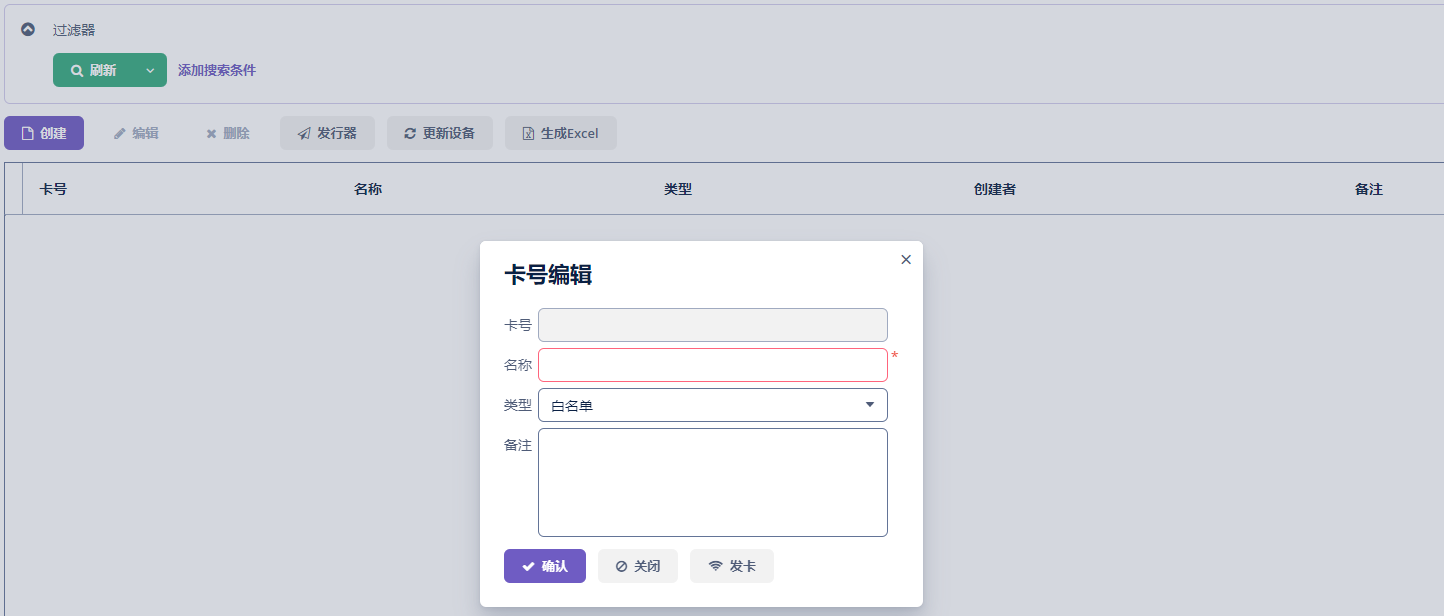The image size is (1444, 616).
Task: Click the 添加搜索条件 link
Action: click(x=217, y=70)
